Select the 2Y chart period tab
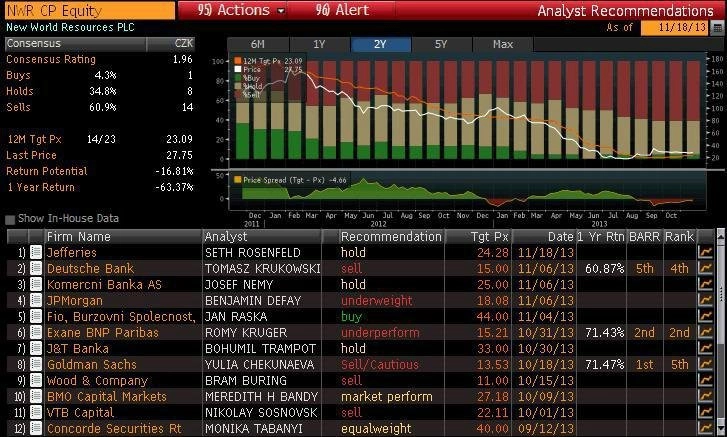This screenshot has width=727, height=437. click(380, 44)
